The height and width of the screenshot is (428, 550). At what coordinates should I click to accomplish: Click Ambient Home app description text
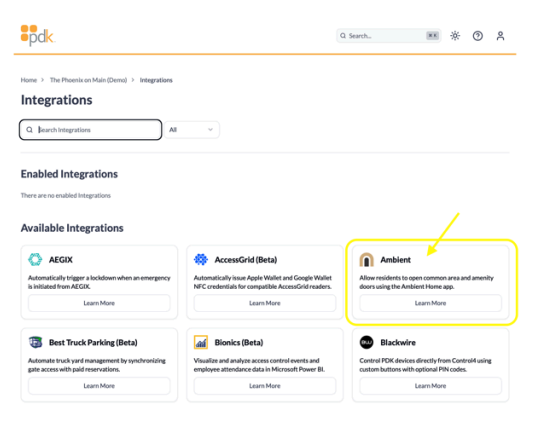click(x=426, y=282)
